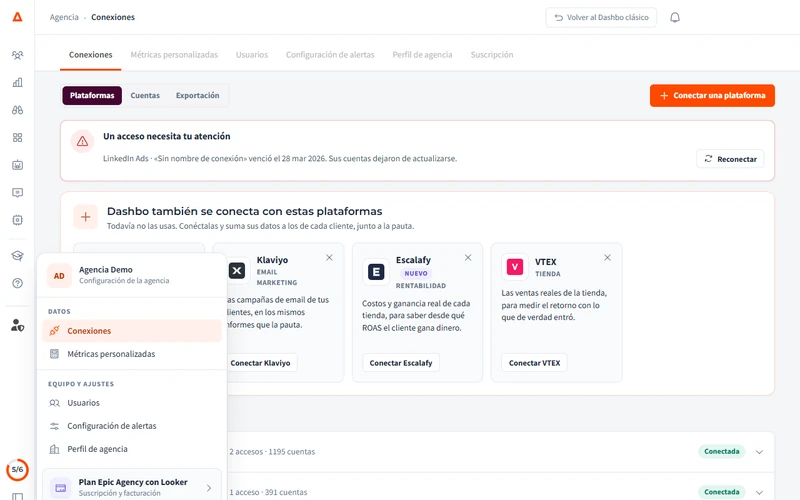This screenshot has width=800, height=500.
Task: Click the Escalafy logo icon
Action: [x=376, y=272]
